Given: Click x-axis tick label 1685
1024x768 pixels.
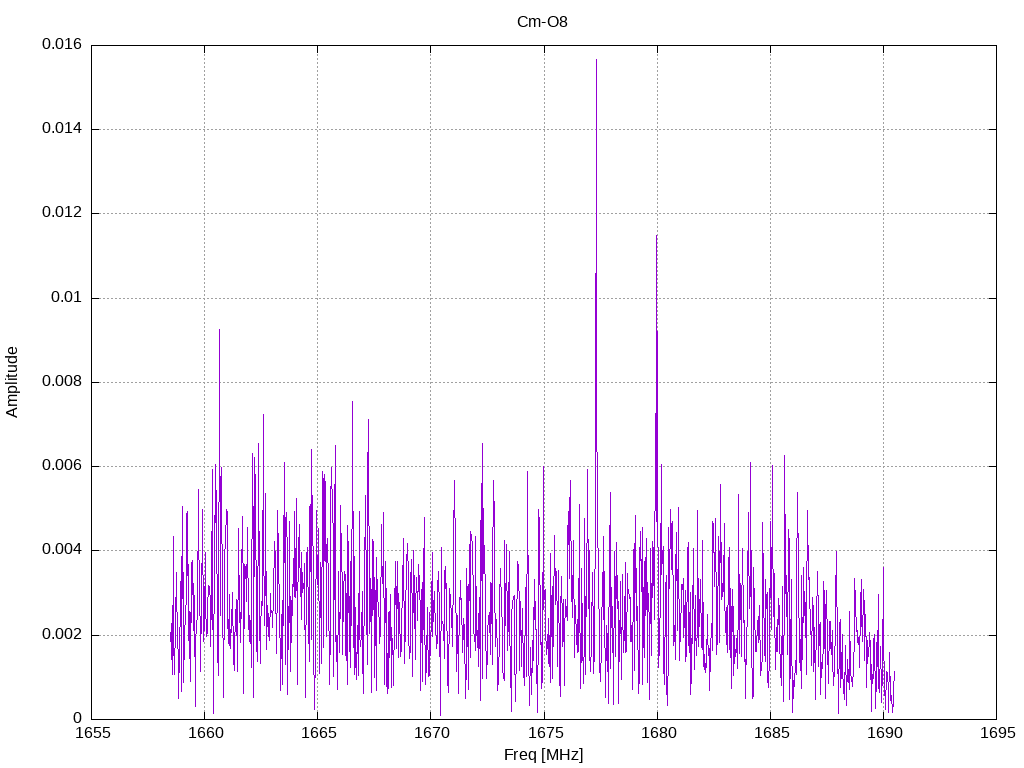Looking at the screenshot, I should point(771,733).
